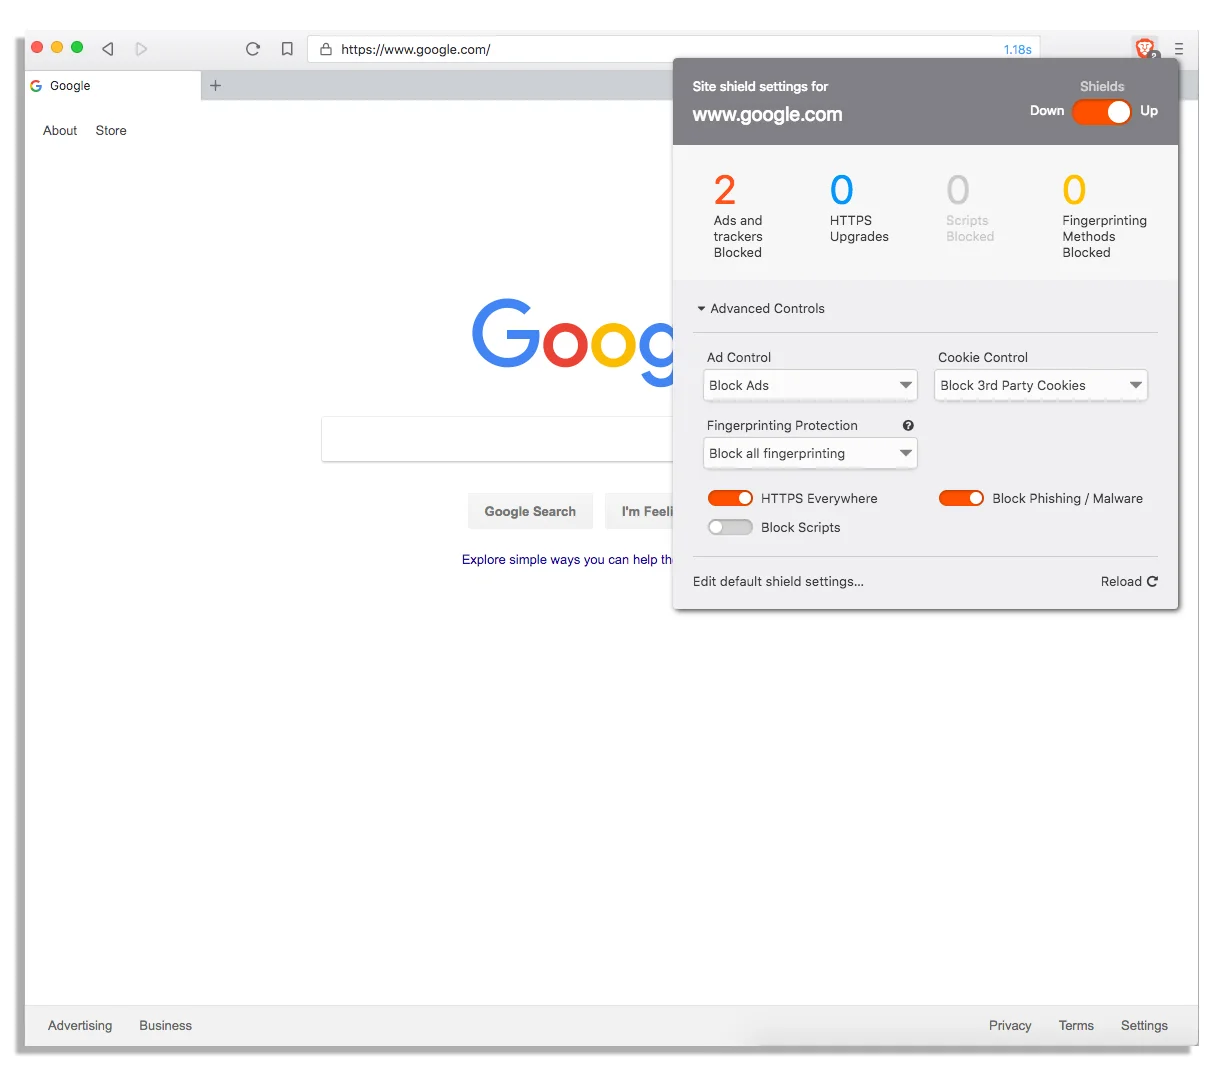Viewport: 1224px width, 1078px height.
Task: Open the hamburger menu icon
Action: (1179, 49)
